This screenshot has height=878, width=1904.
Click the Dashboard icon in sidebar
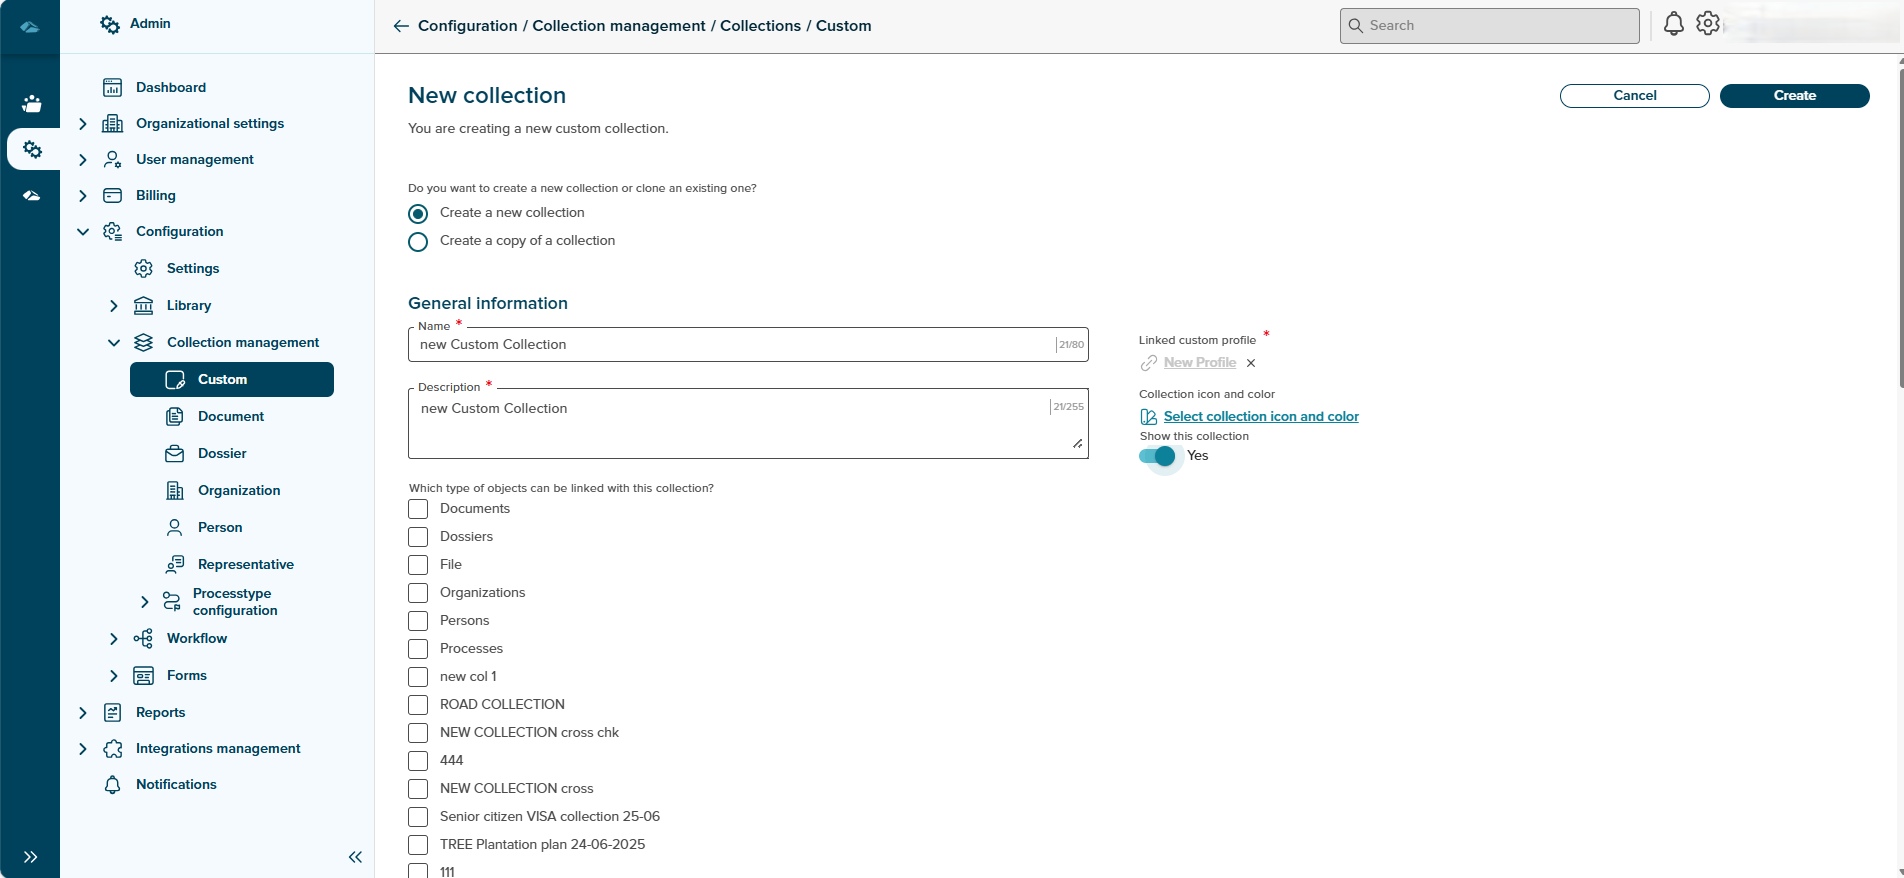click(x=113, y=88)
